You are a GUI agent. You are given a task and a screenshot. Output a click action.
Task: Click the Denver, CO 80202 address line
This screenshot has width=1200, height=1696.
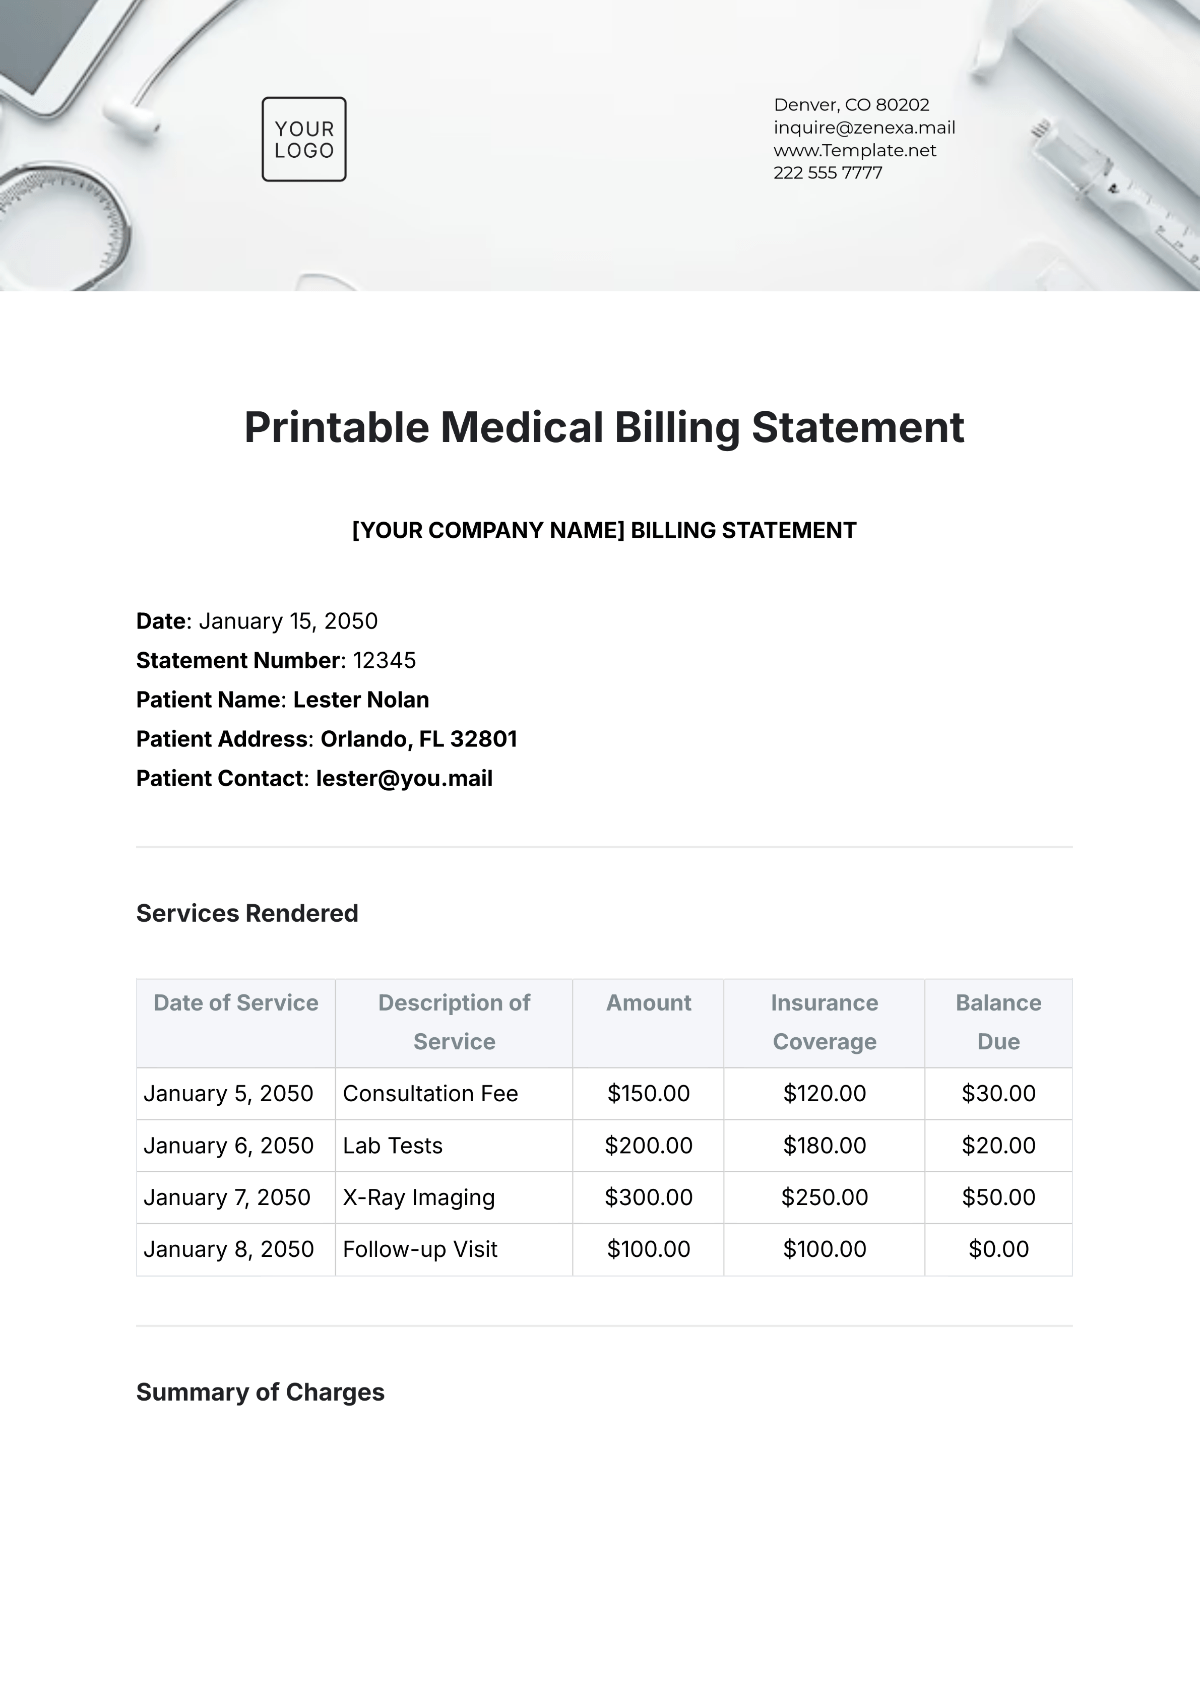pos(851,104)
